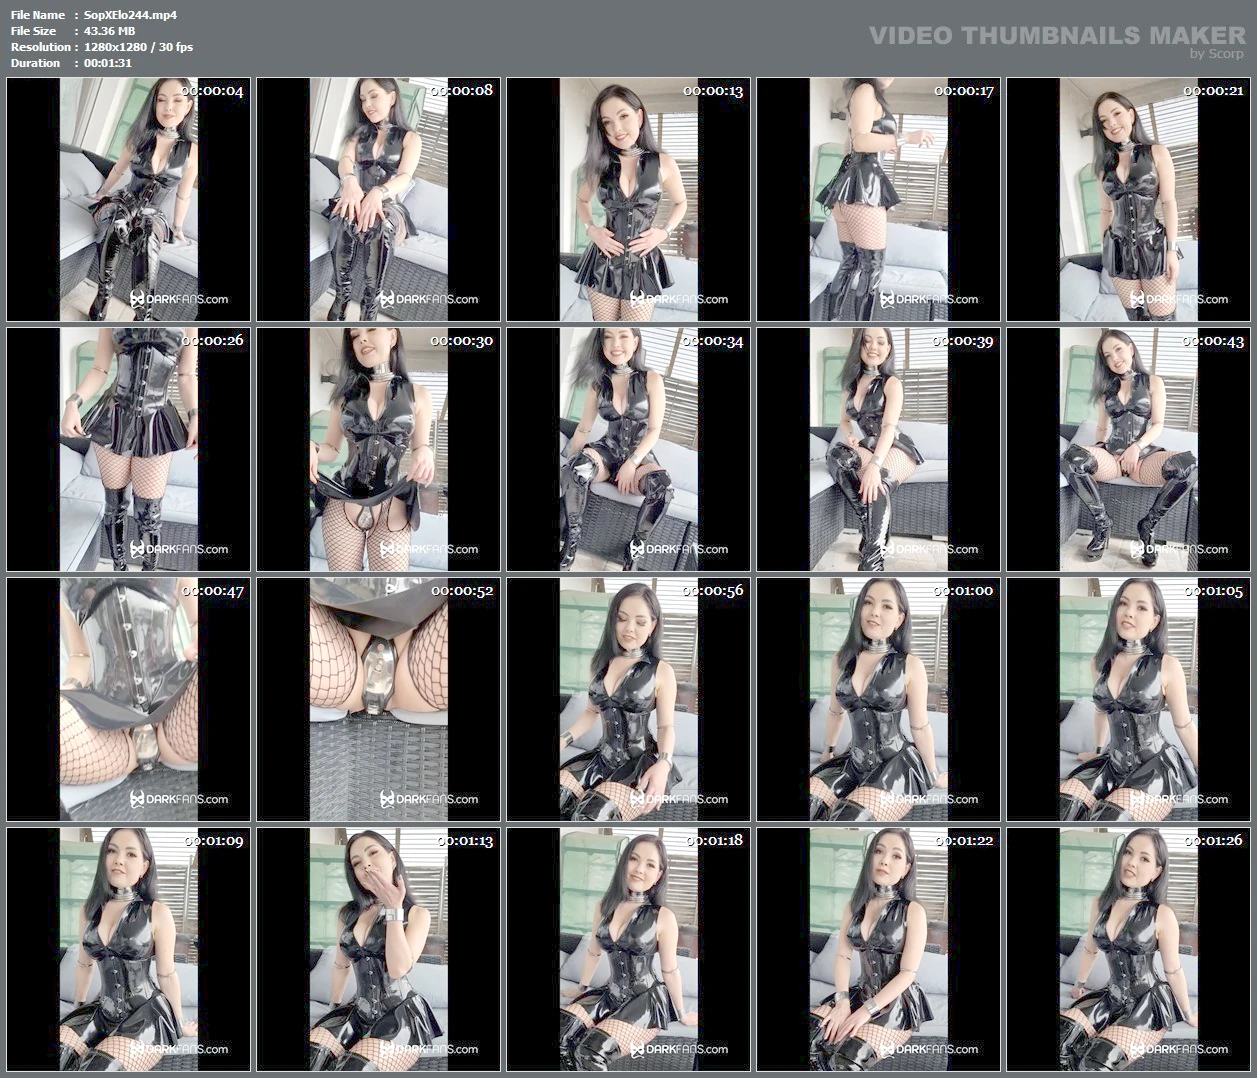Open the frame stamped 00:00:26

pyautogui.click(x=128, y=450)
